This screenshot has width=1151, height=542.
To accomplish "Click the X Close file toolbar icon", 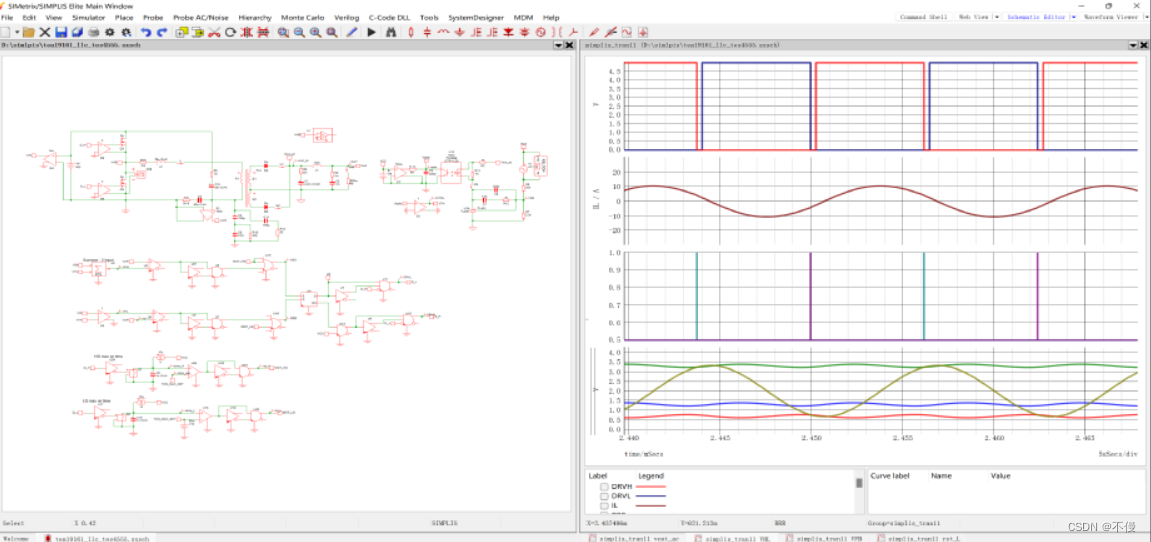I will [x=45, y=32].
